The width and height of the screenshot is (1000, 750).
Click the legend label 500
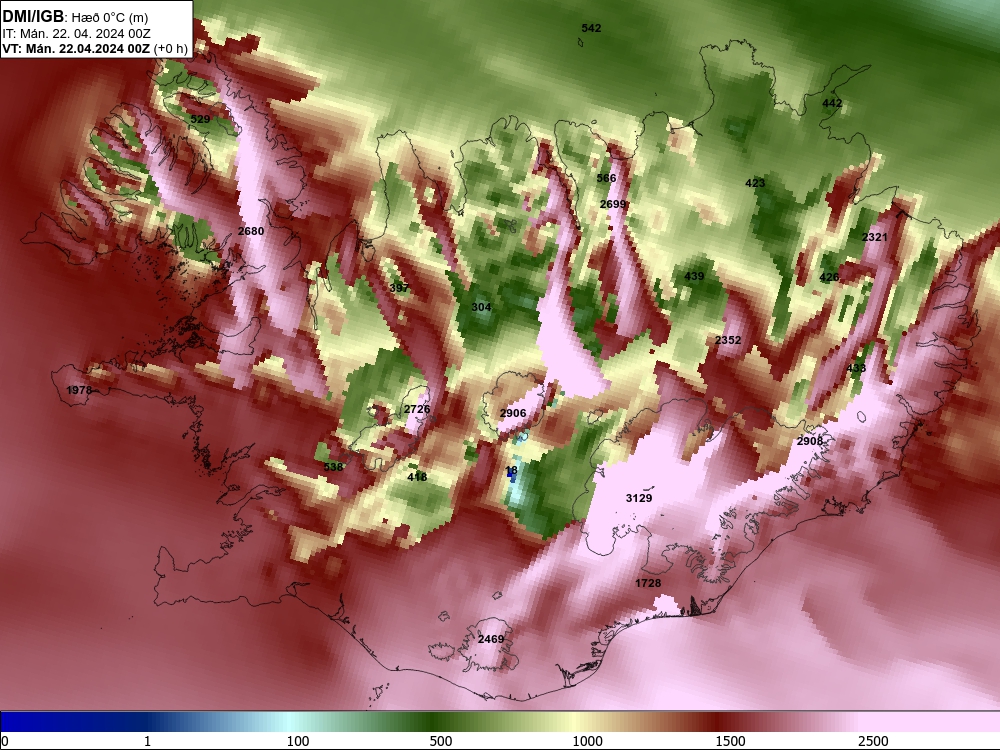tap(441, 741)
